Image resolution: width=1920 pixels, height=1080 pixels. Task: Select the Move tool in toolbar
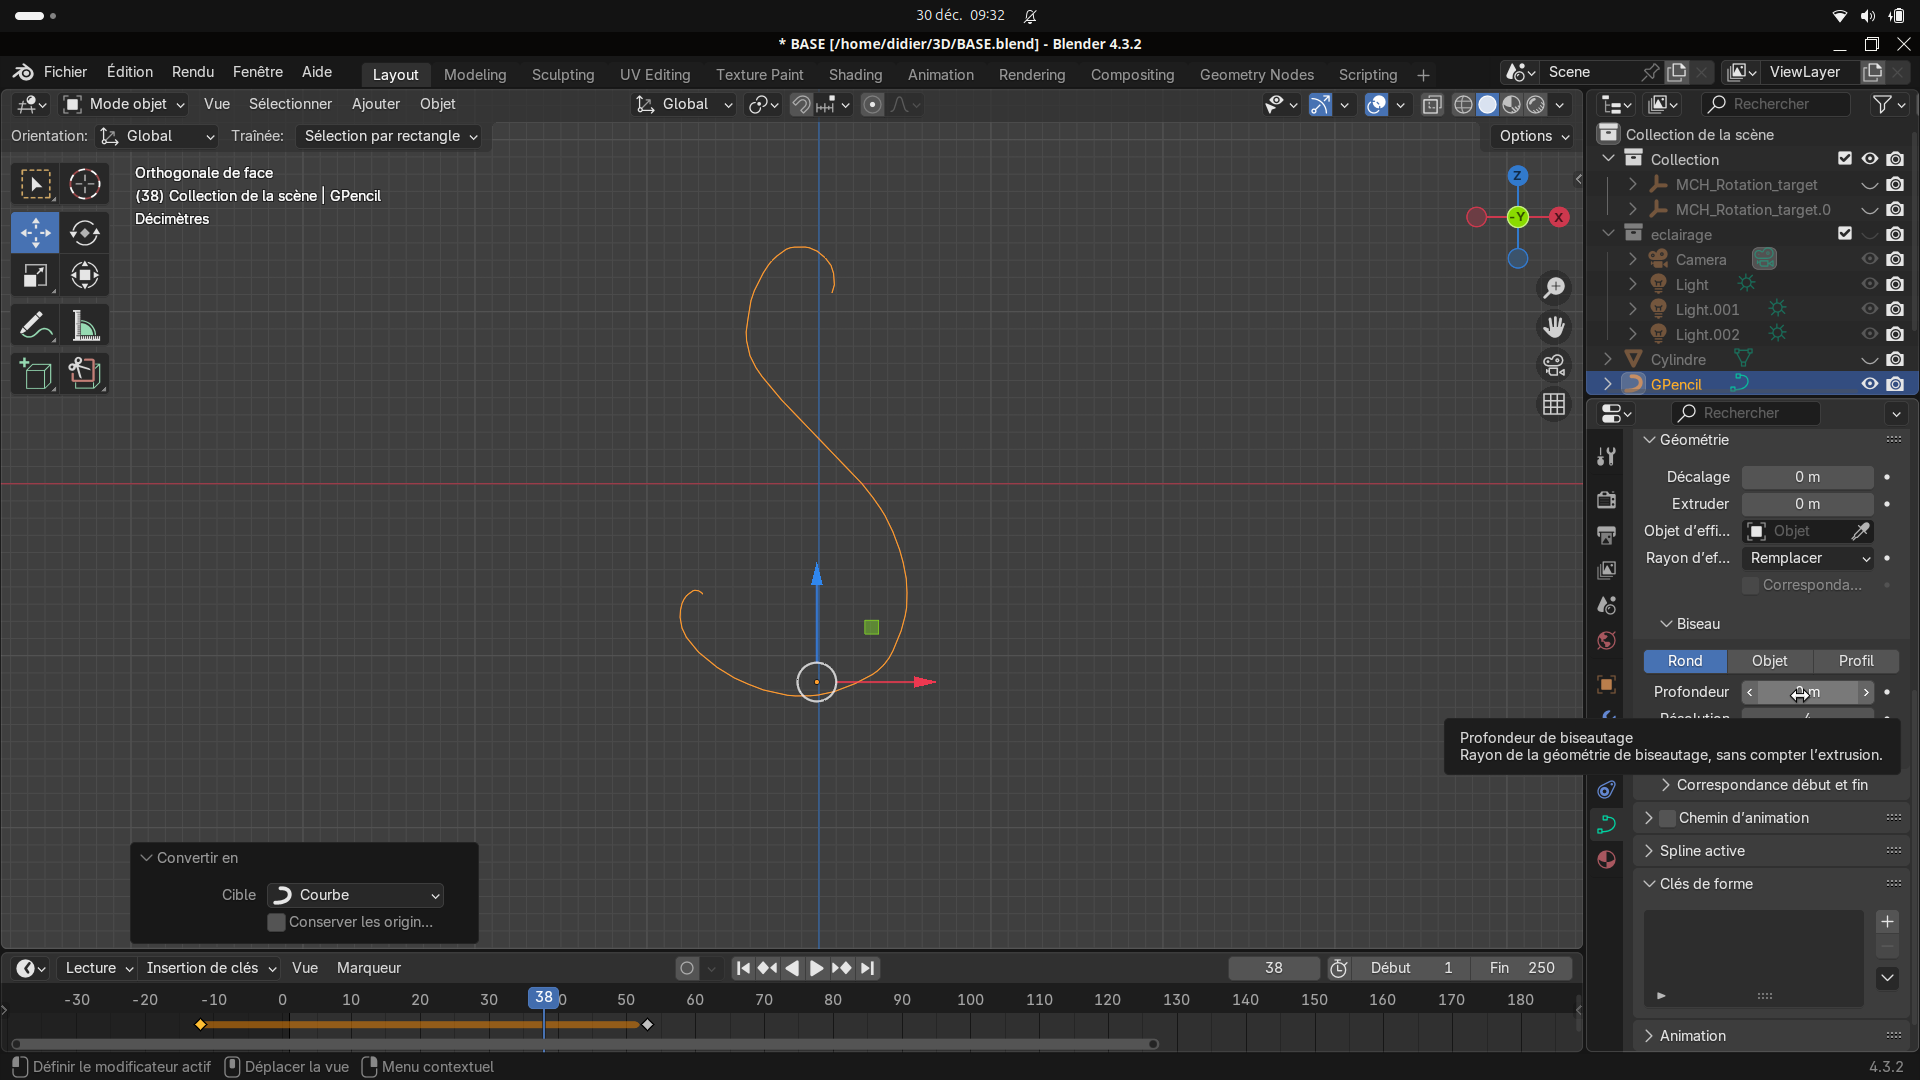coord(35,232)
